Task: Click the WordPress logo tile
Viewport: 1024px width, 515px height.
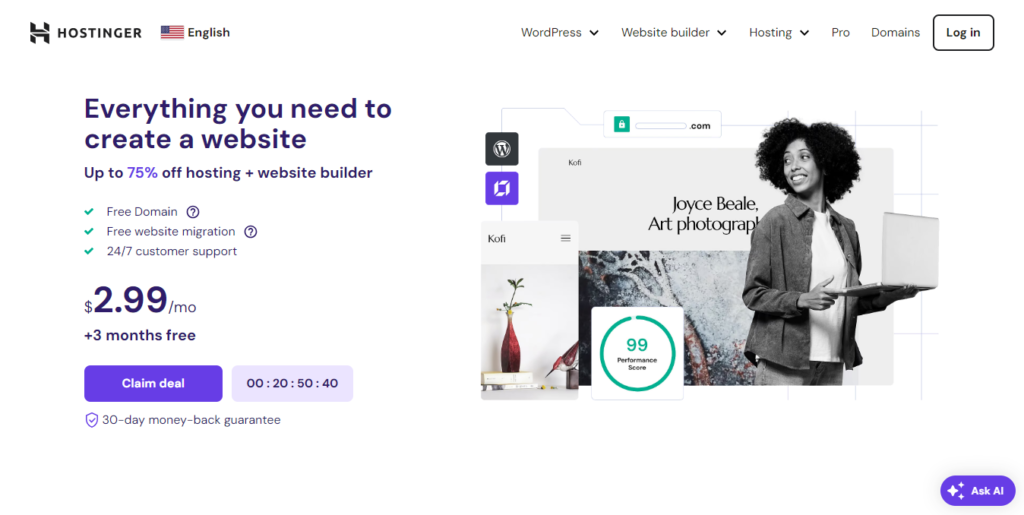Action: [x=502, y=149]
